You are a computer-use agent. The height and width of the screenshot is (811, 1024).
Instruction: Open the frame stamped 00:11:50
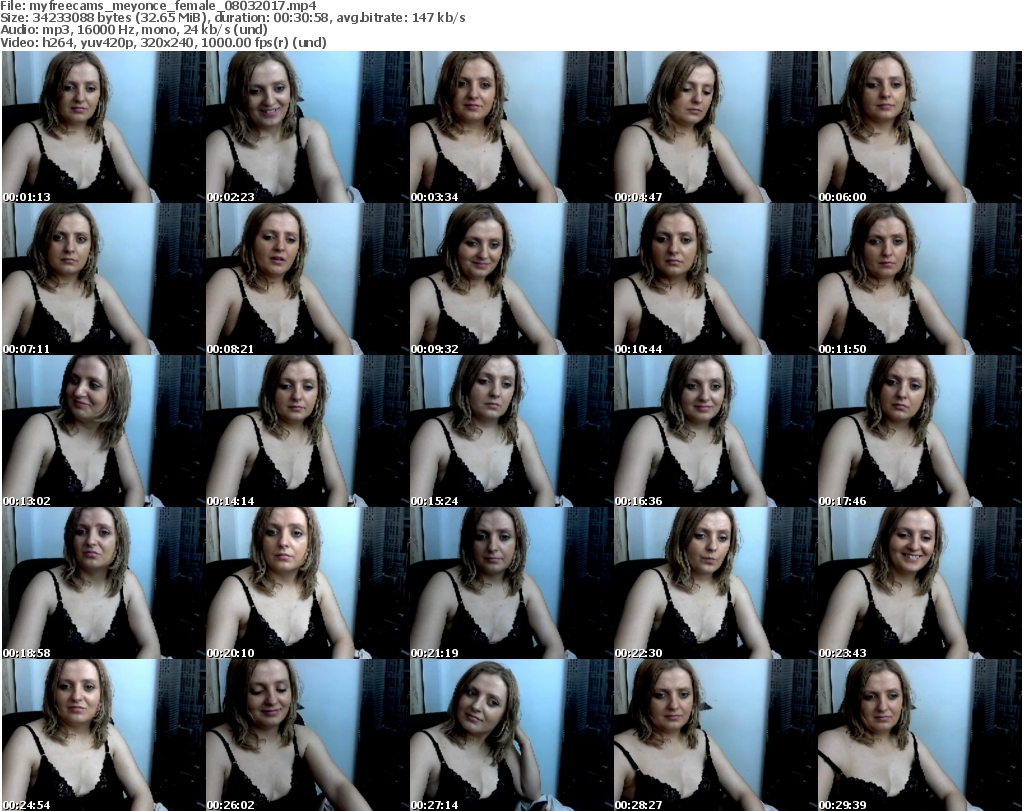(x=920, y=279)
